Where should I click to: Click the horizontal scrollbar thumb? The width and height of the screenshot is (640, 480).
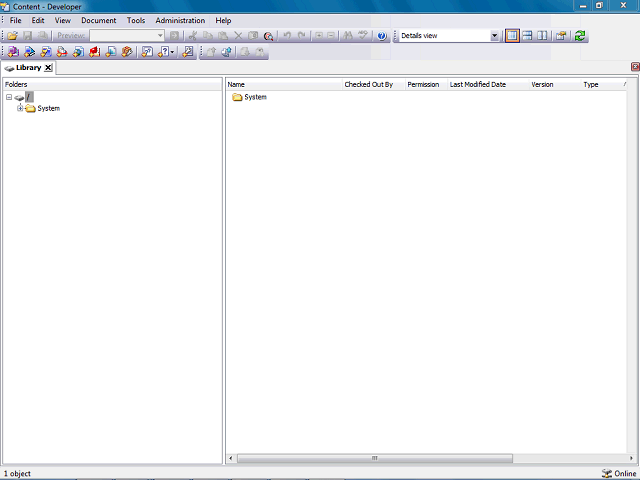(x=375, y=458)
